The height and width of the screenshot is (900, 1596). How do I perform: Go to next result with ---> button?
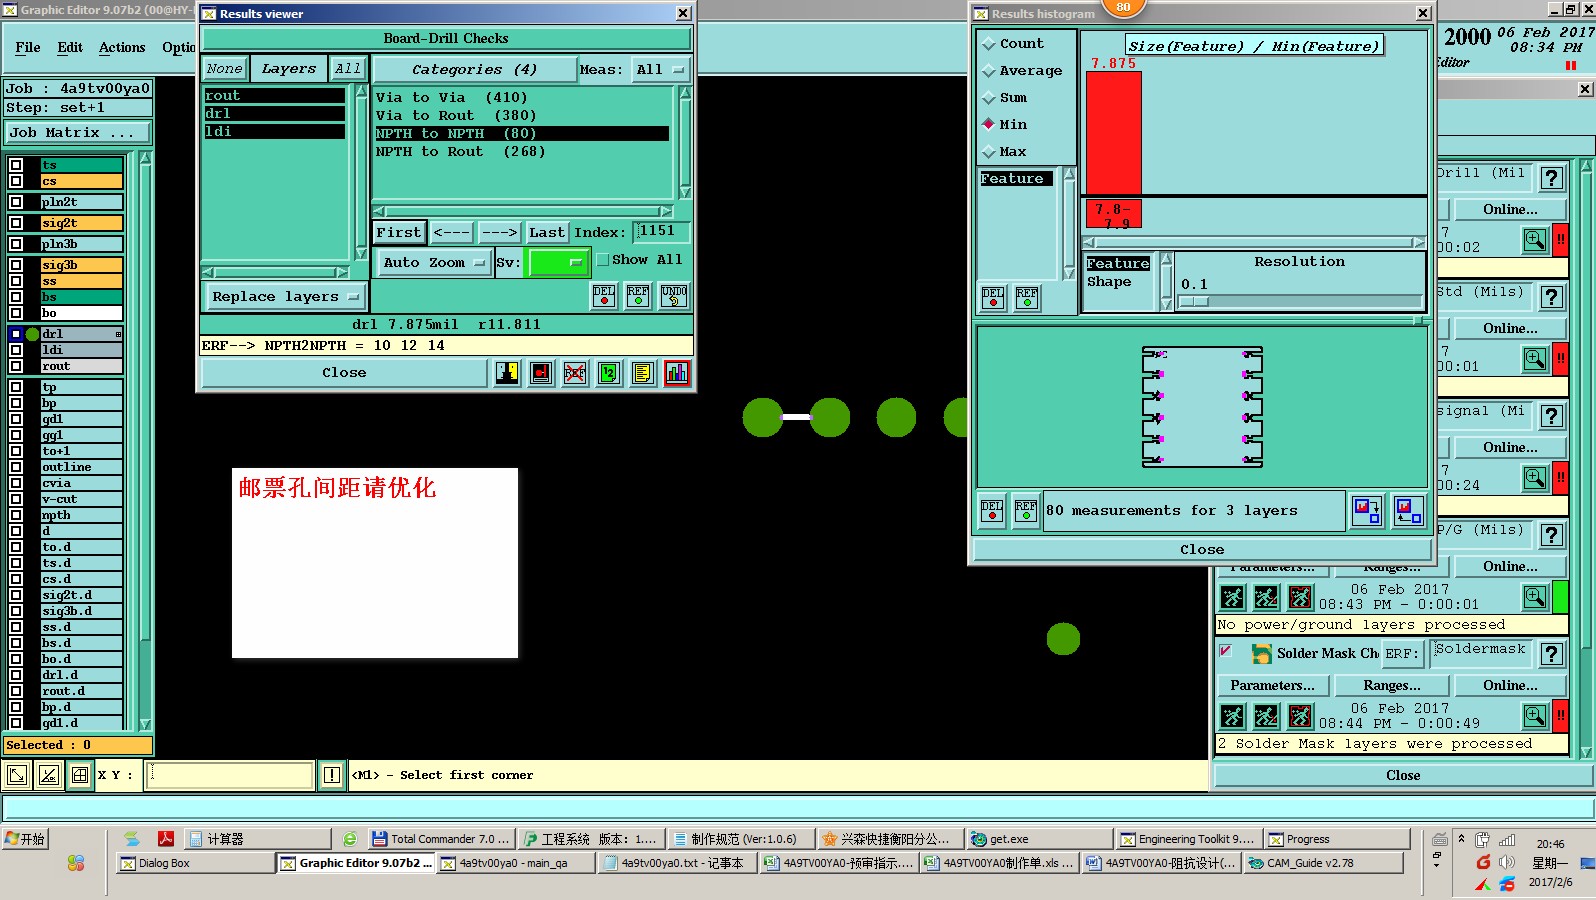pos(499,233)
